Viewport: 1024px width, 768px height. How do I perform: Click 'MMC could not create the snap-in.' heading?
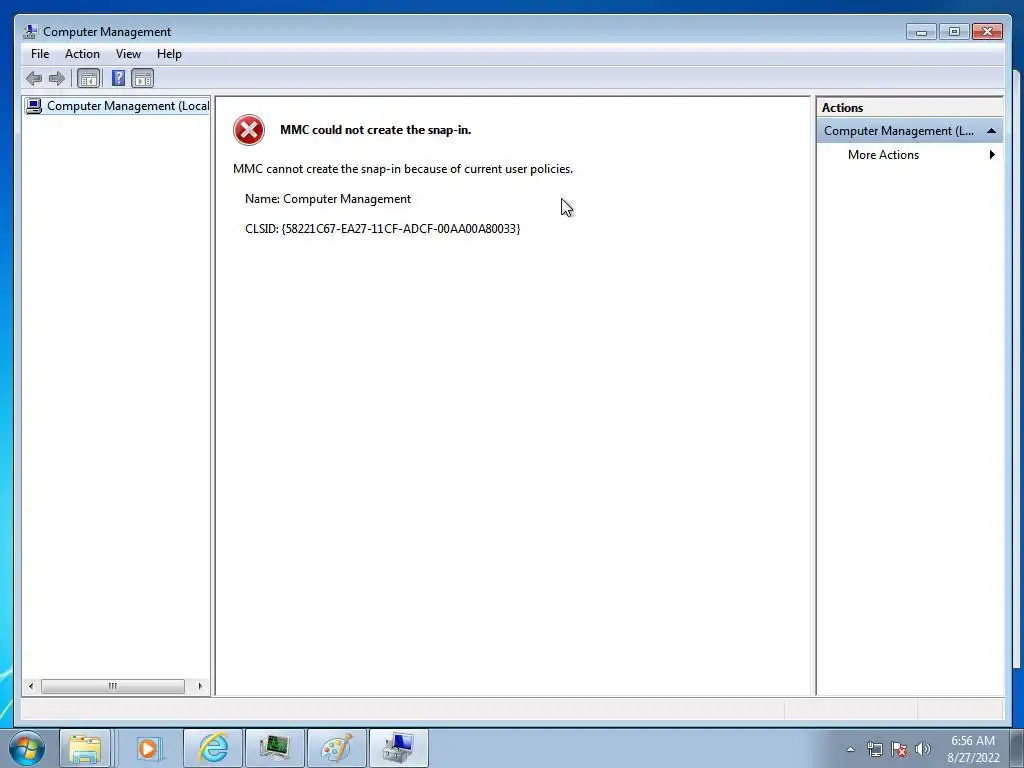tap(376, 130)
